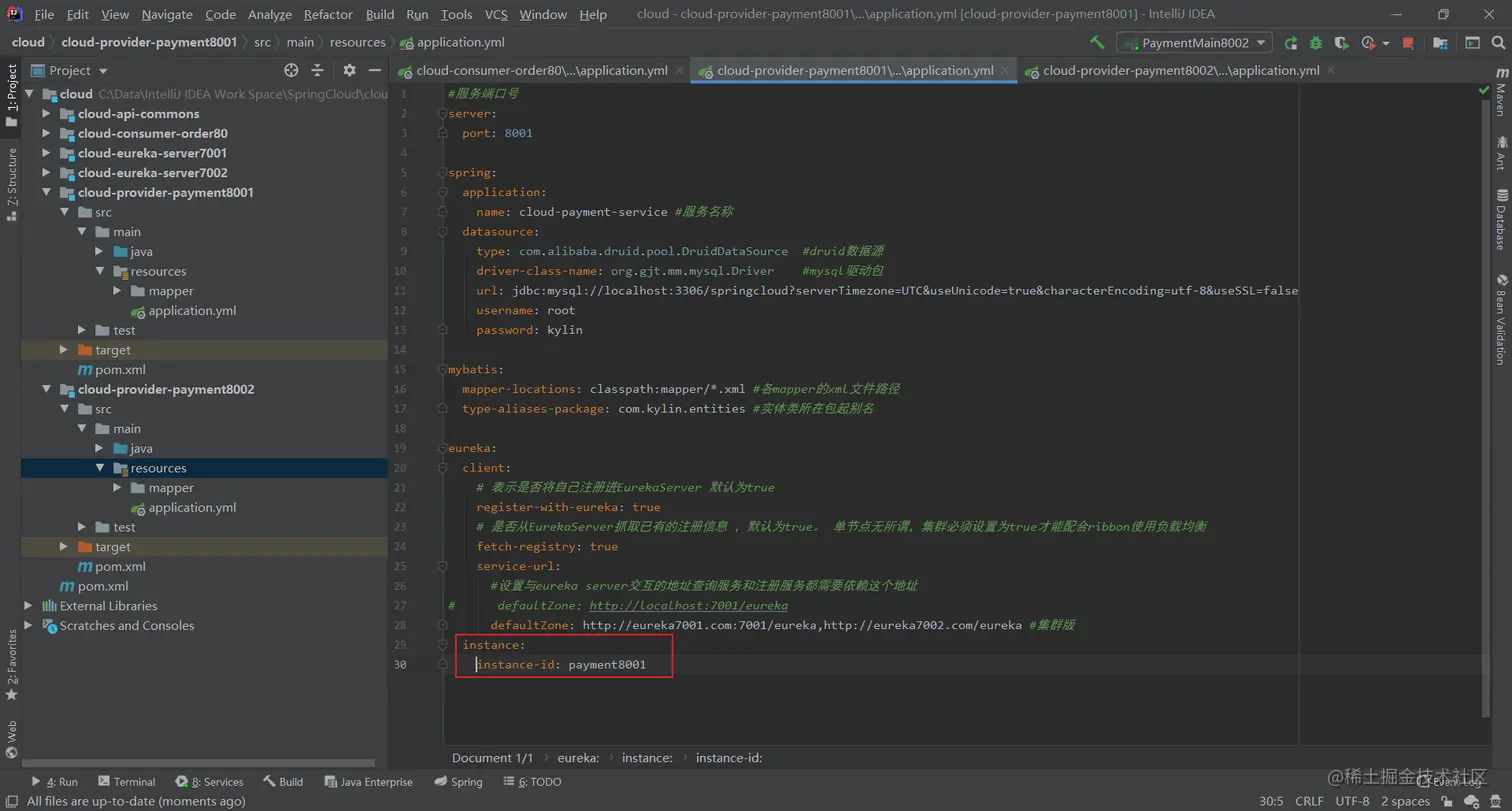Open the Build tool window

point(283,782)
